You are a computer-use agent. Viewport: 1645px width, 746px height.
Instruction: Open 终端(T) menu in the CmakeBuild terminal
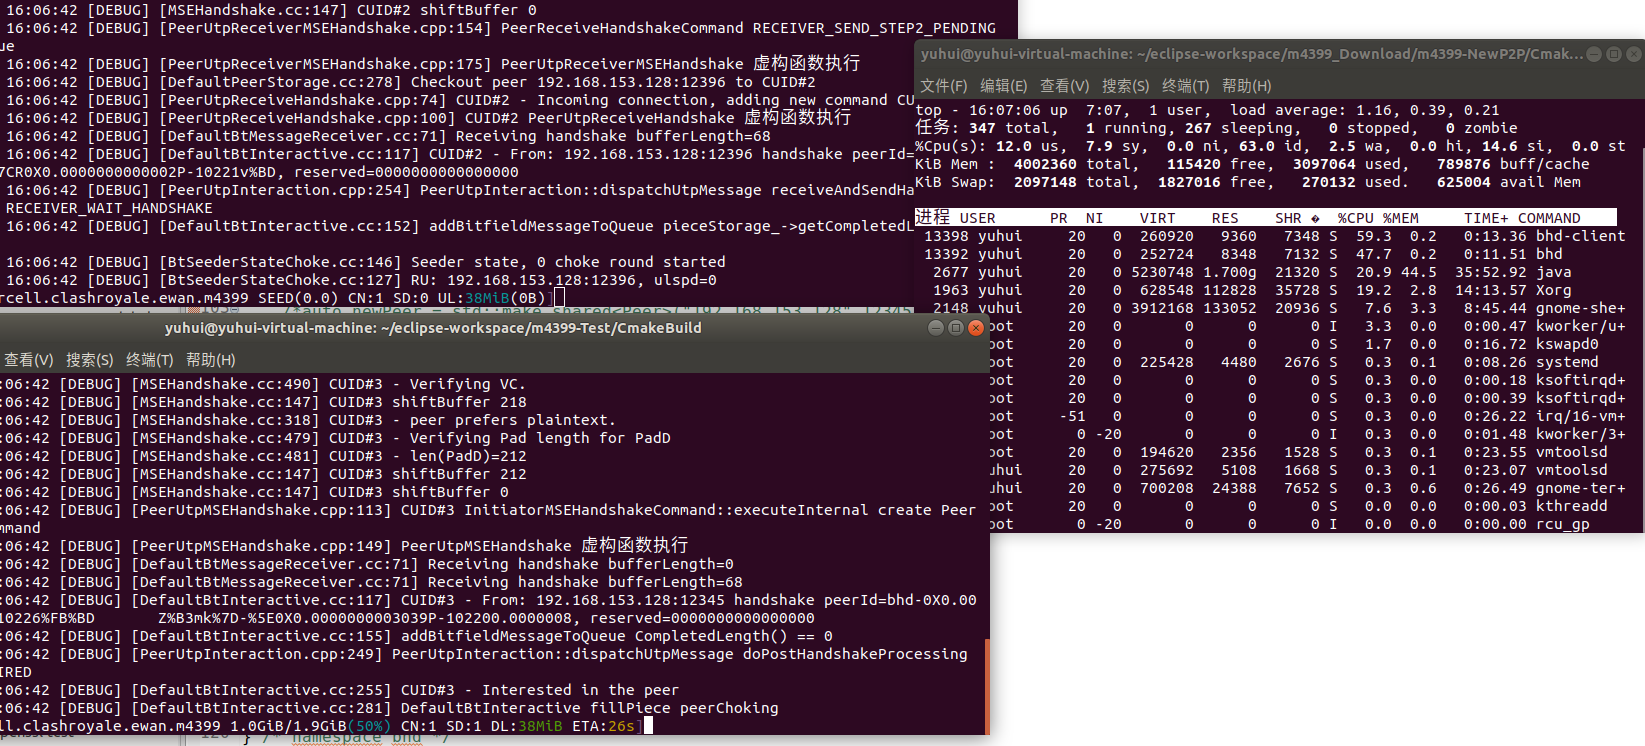(149, 360)
